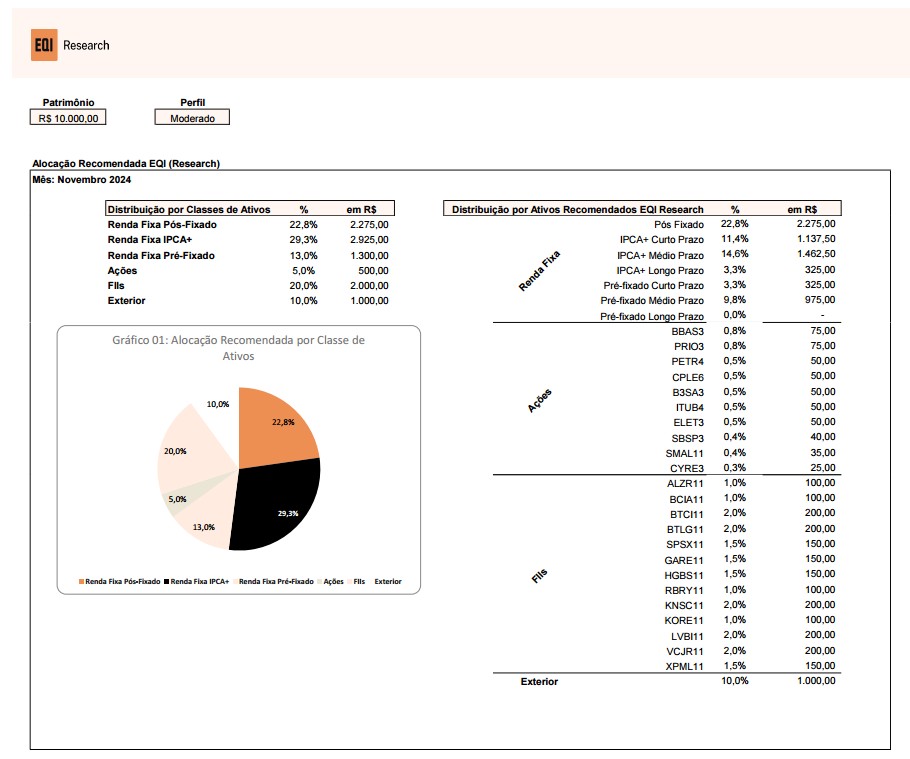The height and width of the screenshot is (759, 910).
Task: Select the CYRE3 ticker
Action: click(687, 468)
